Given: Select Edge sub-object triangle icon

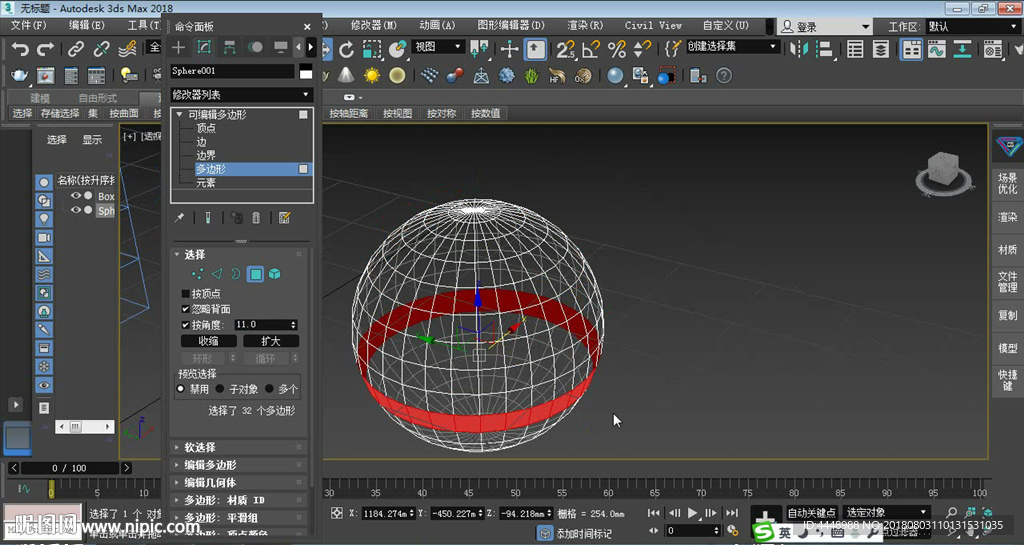Looking at the screenshot, I should 217,274.
